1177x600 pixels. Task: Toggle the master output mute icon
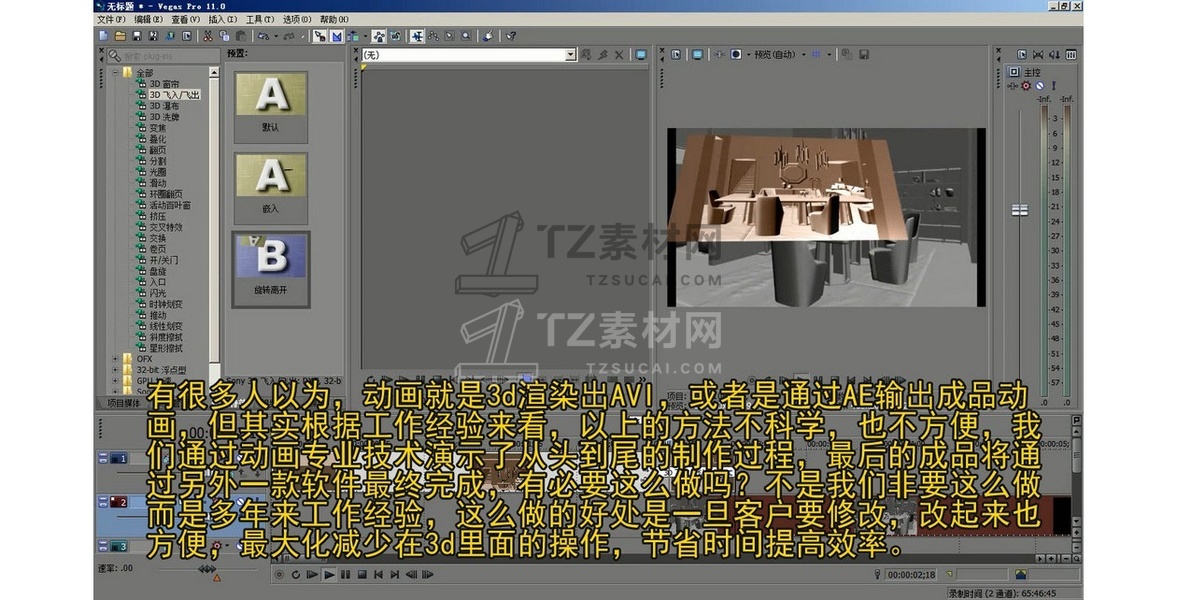[x=1039, y=86]
